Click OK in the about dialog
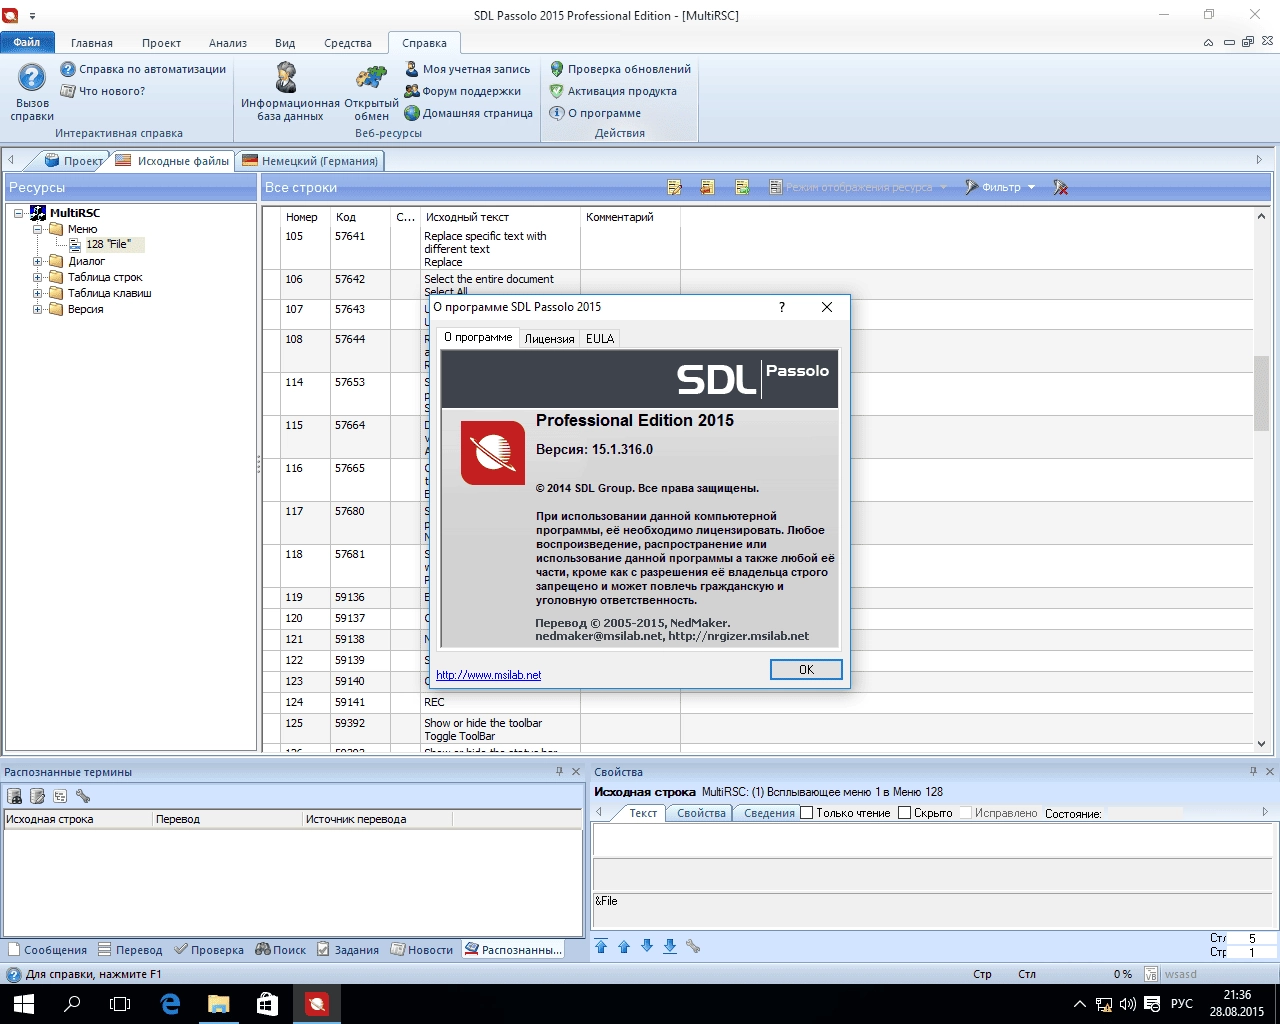This screenshot has height=1024, width=1280. (806, 669)
